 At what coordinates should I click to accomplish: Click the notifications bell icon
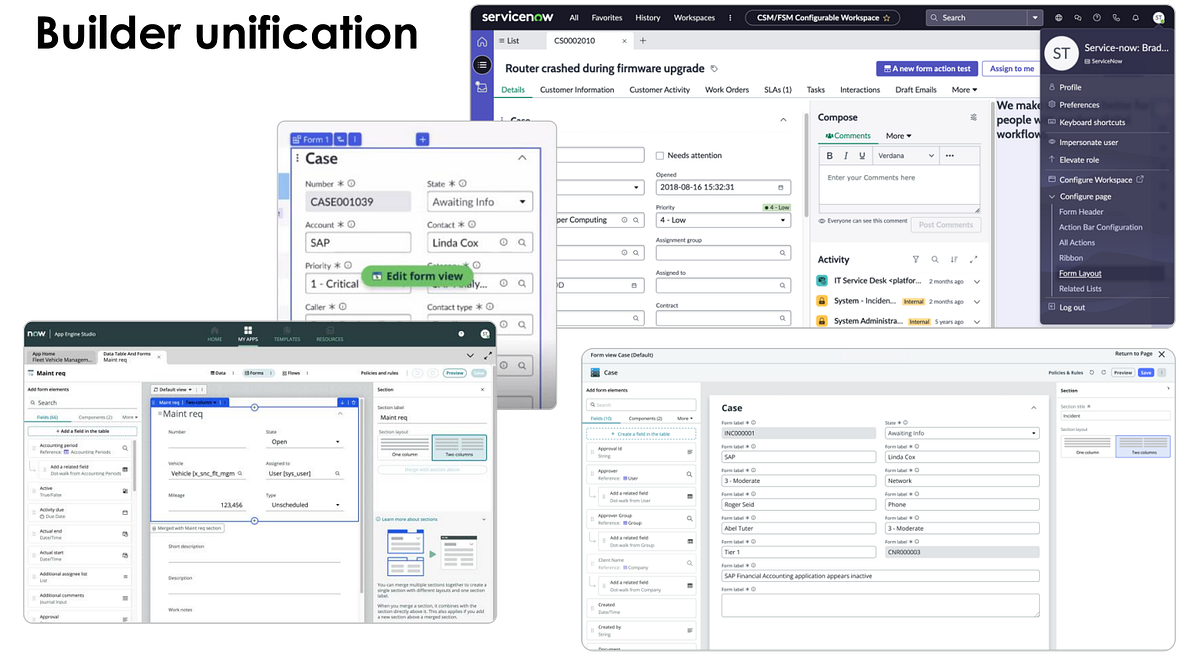click(1135, 17)
